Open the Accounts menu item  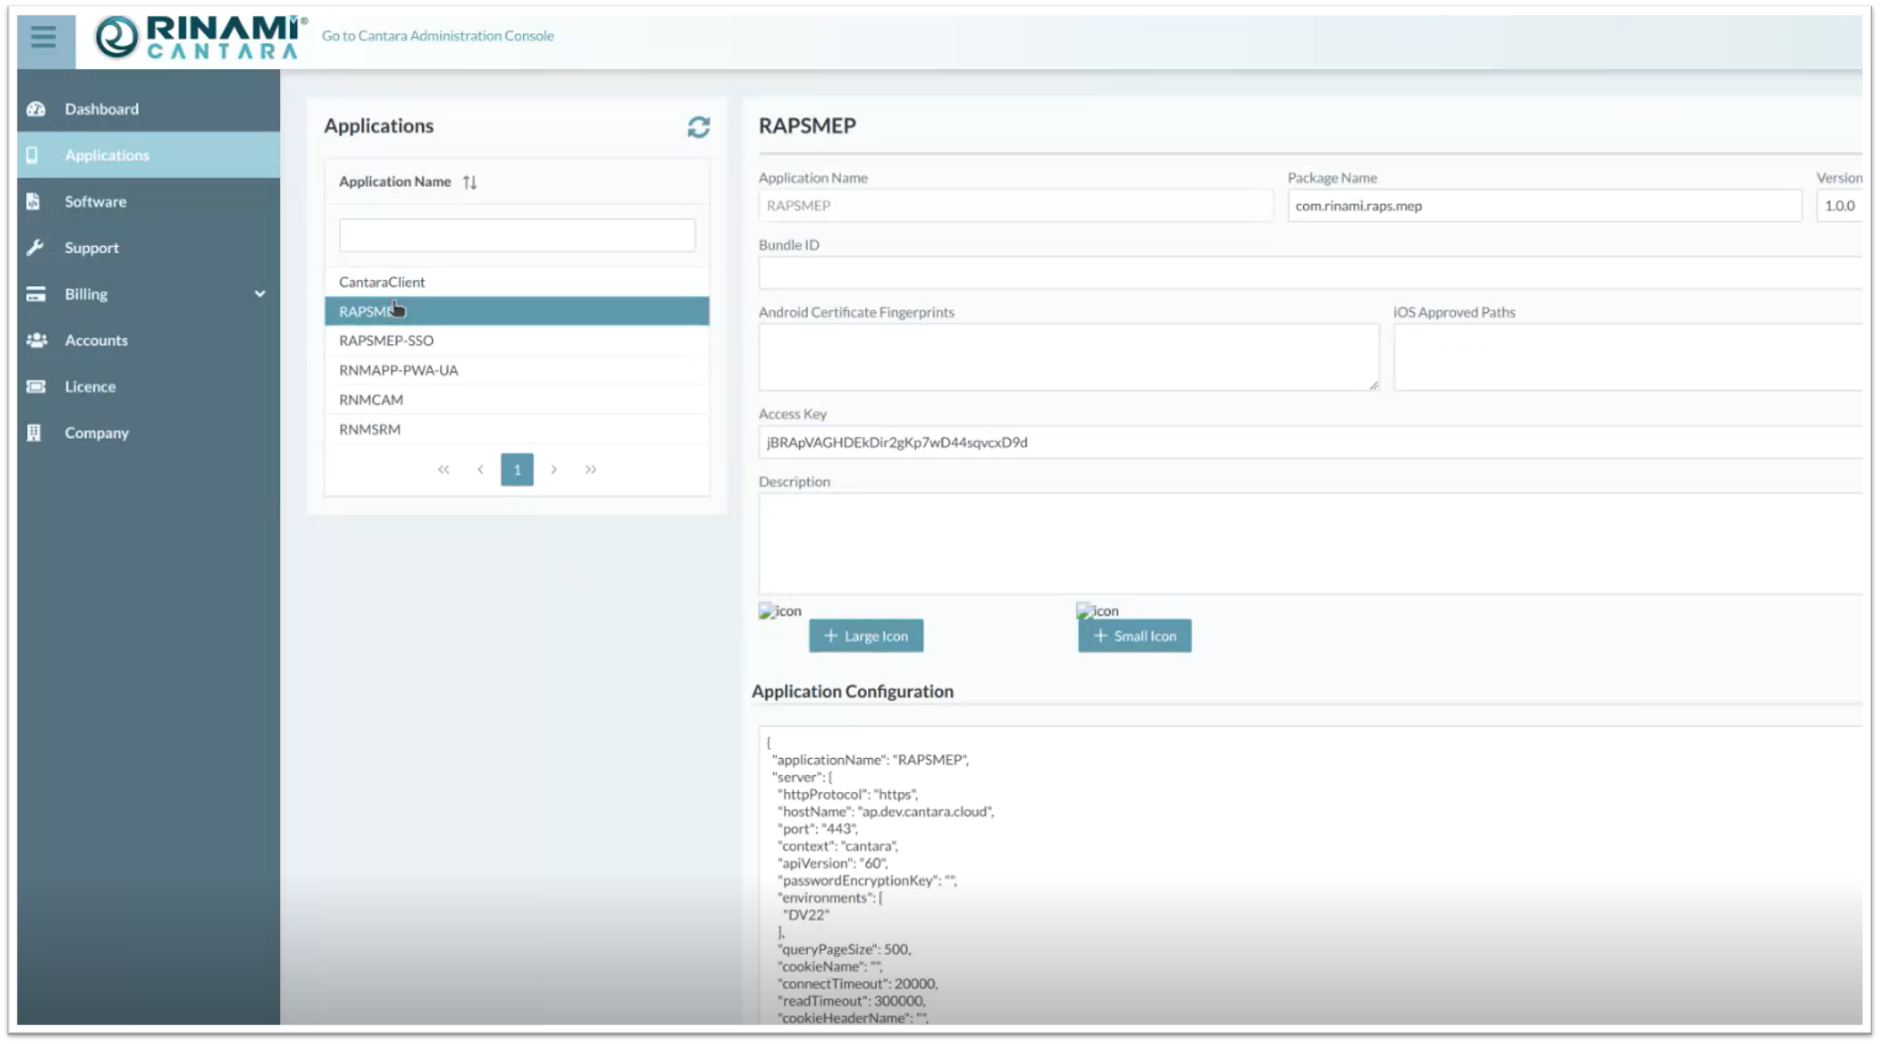pos(148,340)
